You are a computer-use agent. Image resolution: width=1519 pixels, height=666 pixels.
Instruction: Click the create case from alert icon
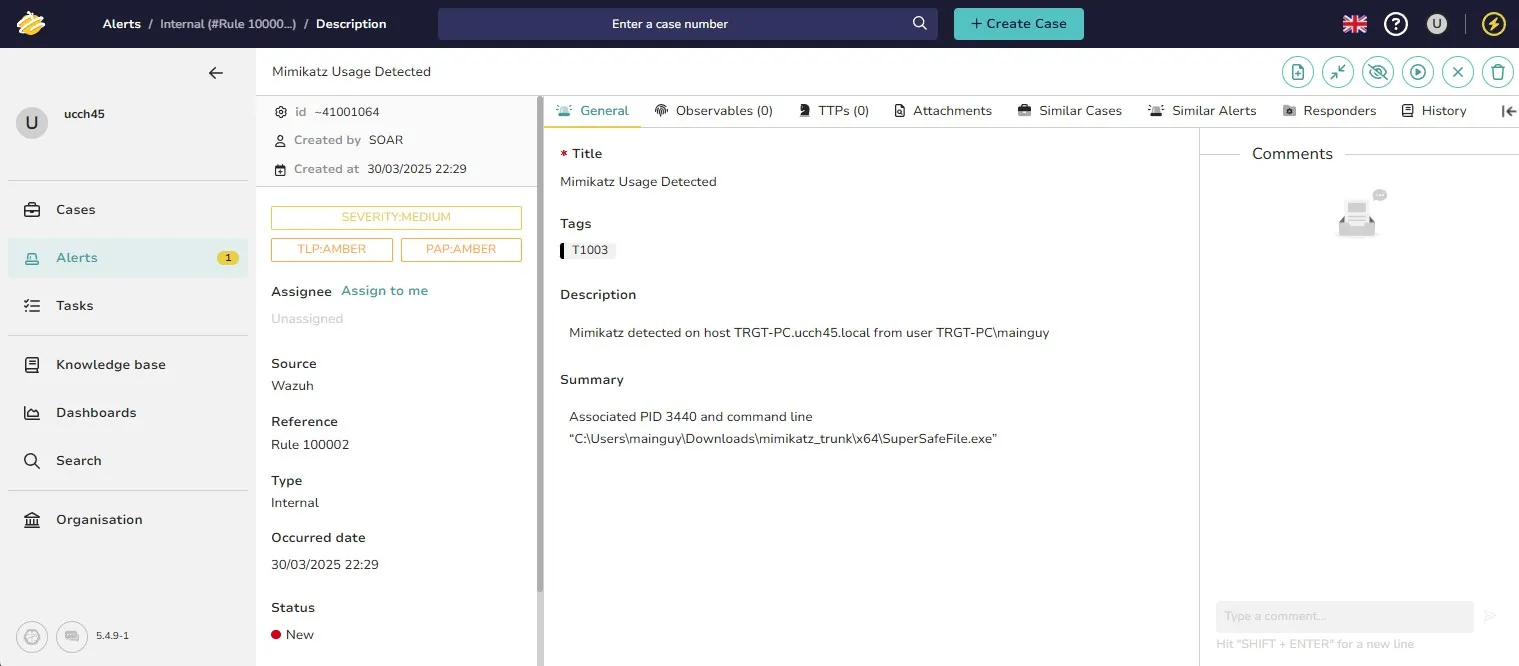pos(1298,72)
